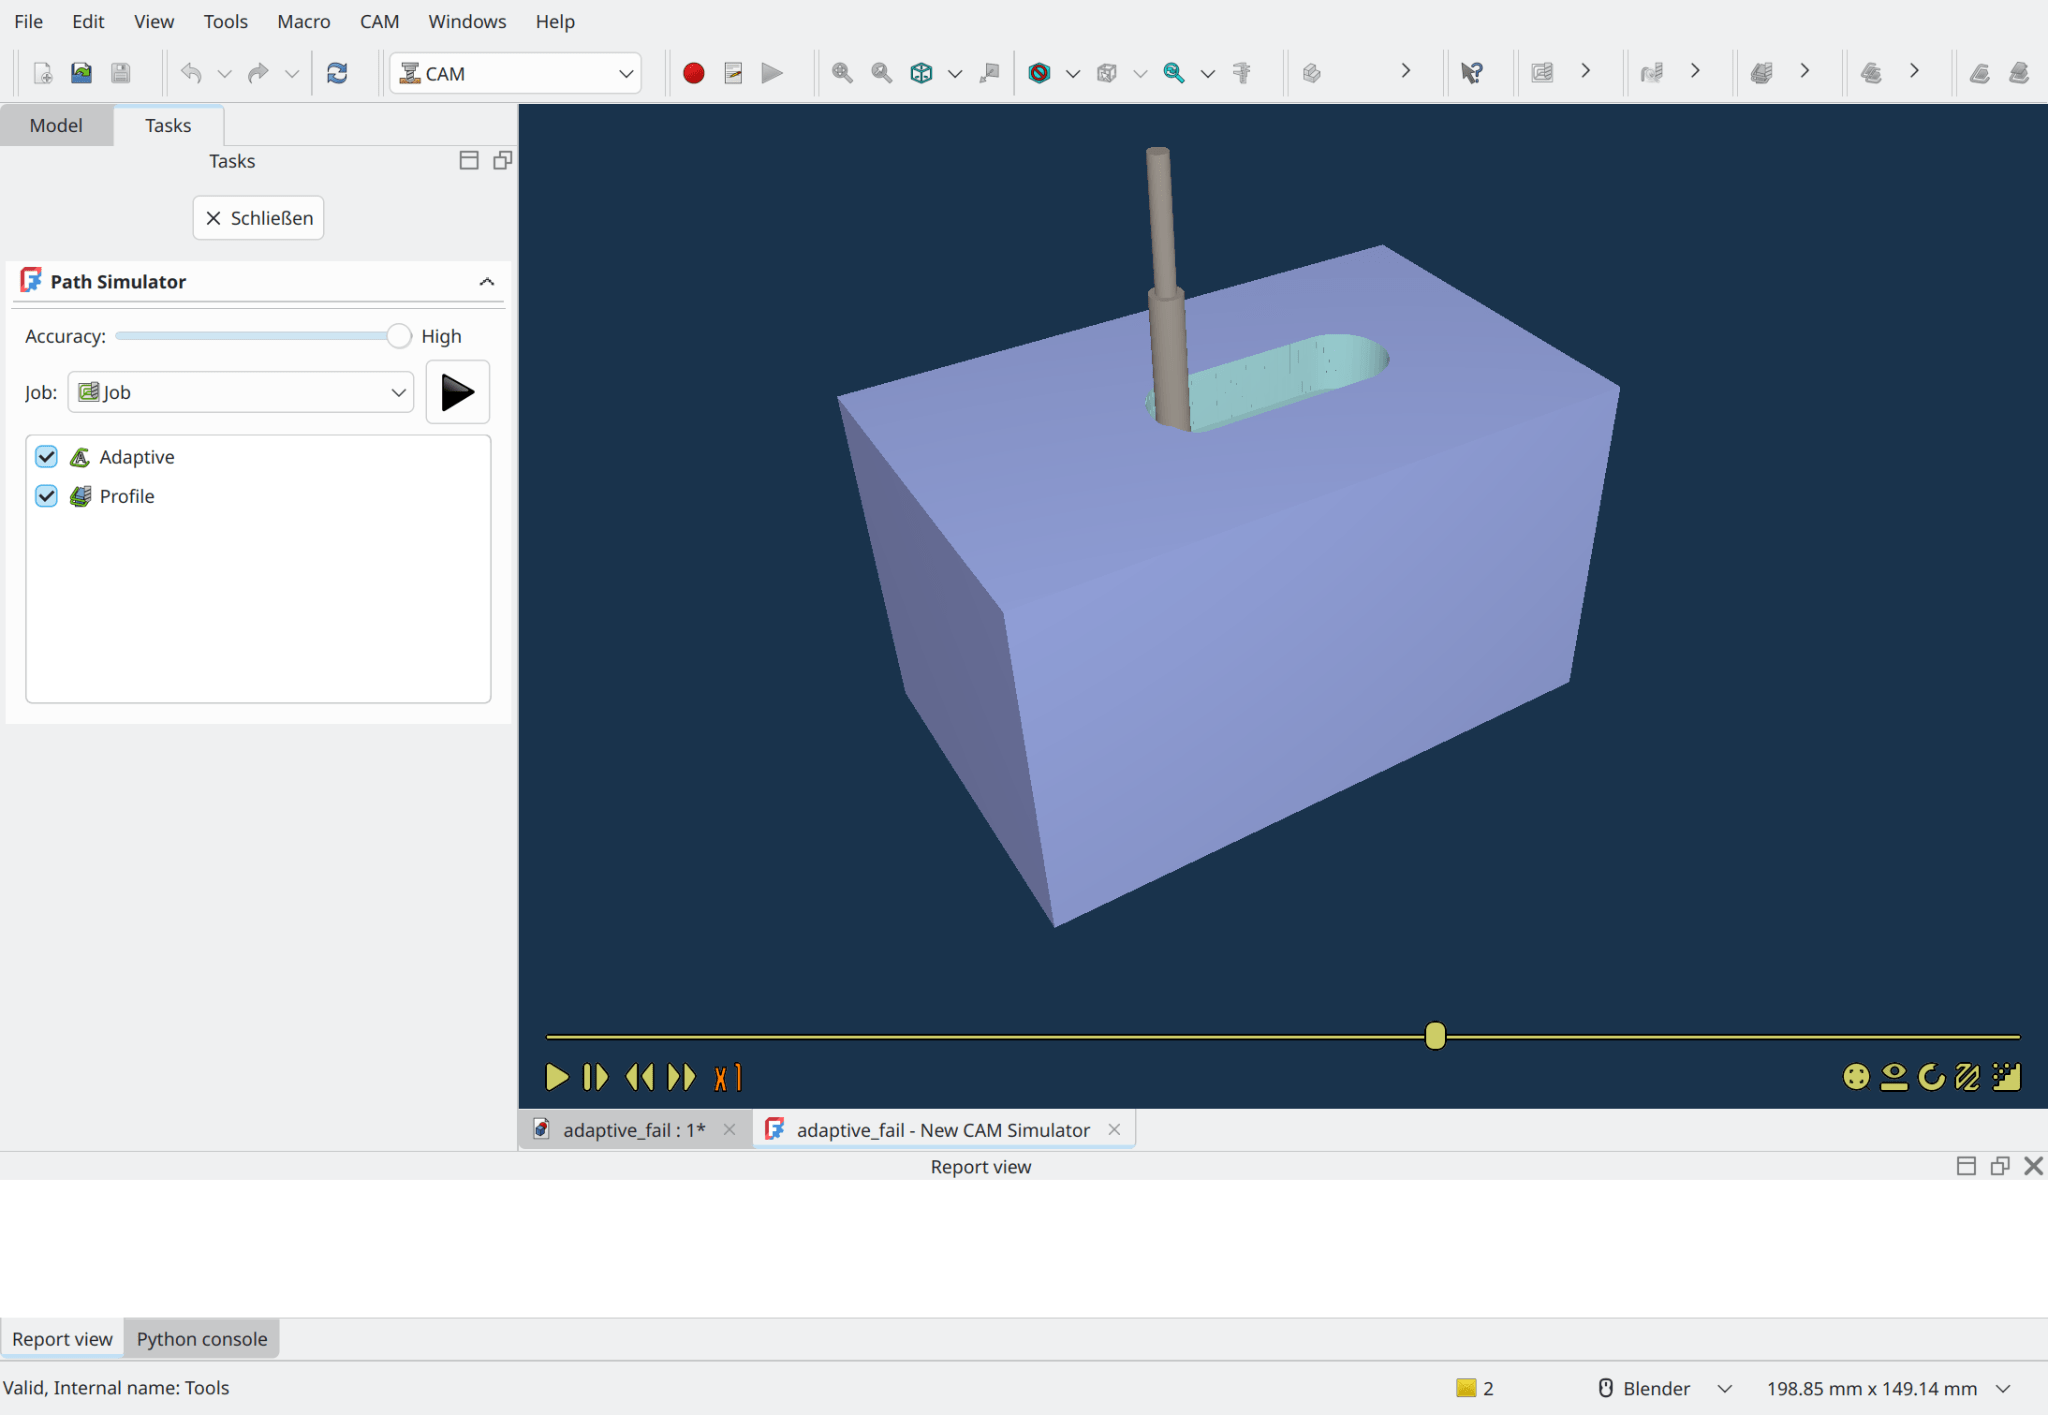Click the isometric view cube icon
This screenshot has height=1415, width=2048.
point(921,73)
